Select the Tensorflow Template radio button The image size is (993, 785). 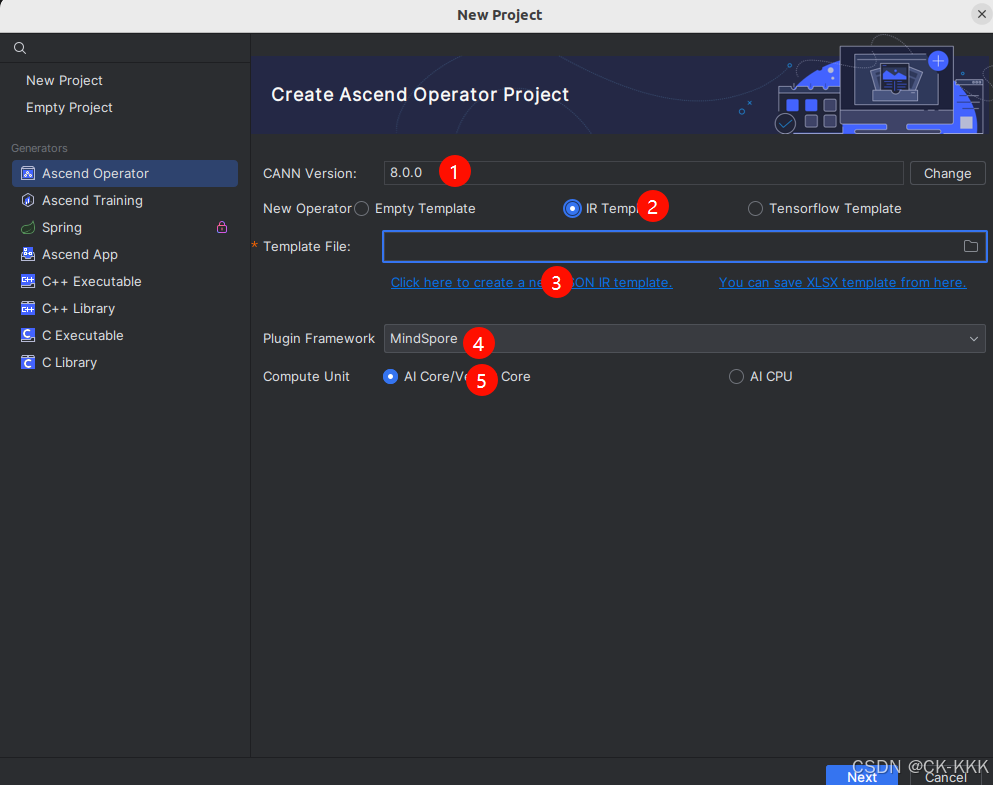[x=755, y=208]
